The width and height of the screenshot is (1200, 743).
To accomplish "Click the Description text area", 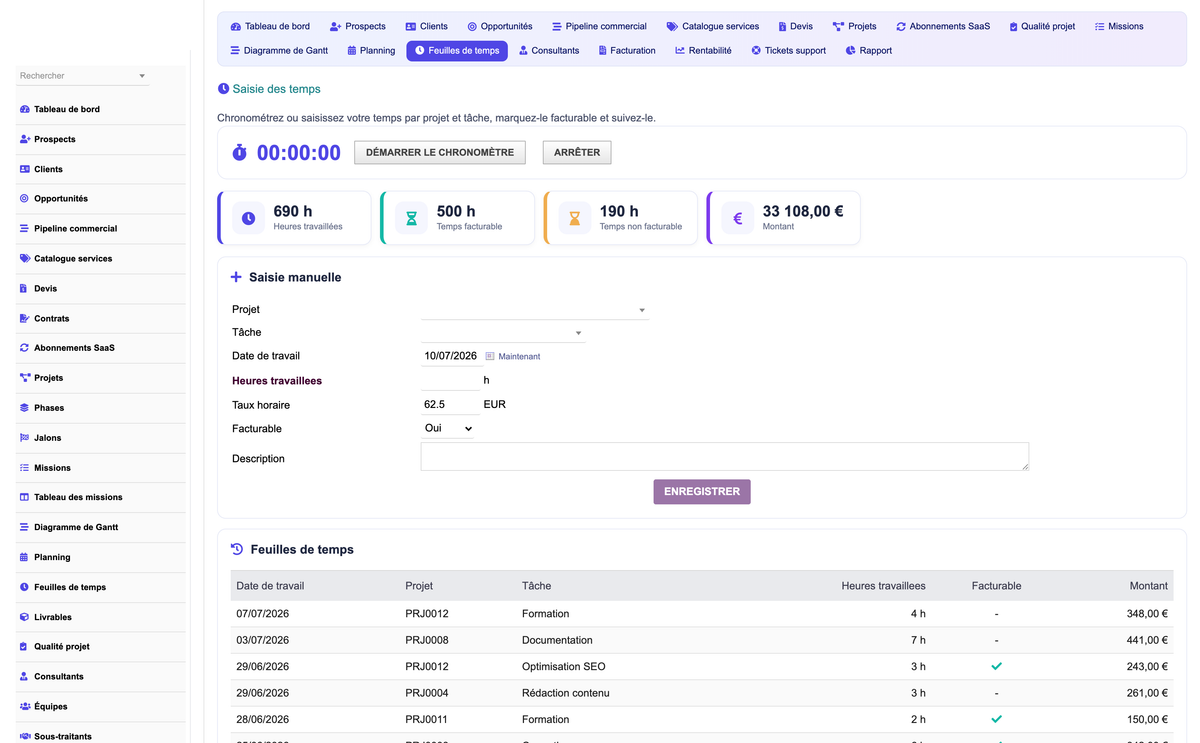I will click(725, 456).
